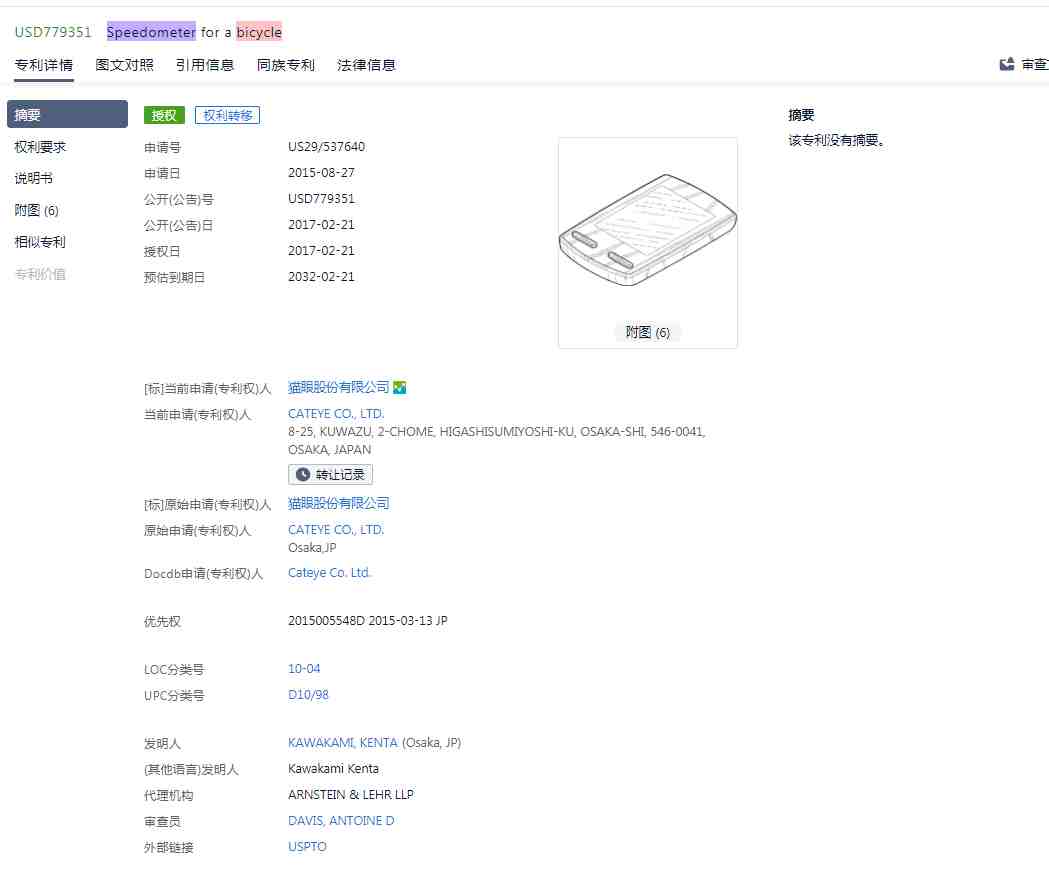The height and width of the screenshot is (869, 1049).
Task: Open 附图 (6) in the sidebar
Action: coord(37,211)
